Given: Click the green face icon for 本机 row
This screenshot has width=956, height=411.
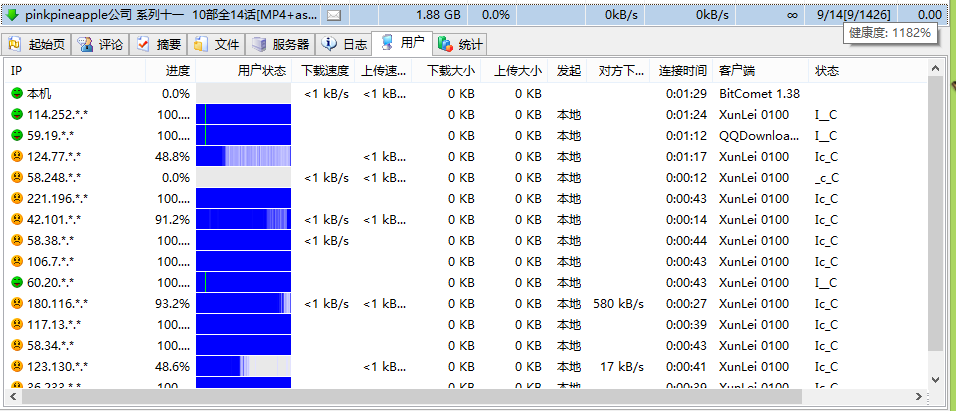Looking at the screenshot, I should 17,93.
